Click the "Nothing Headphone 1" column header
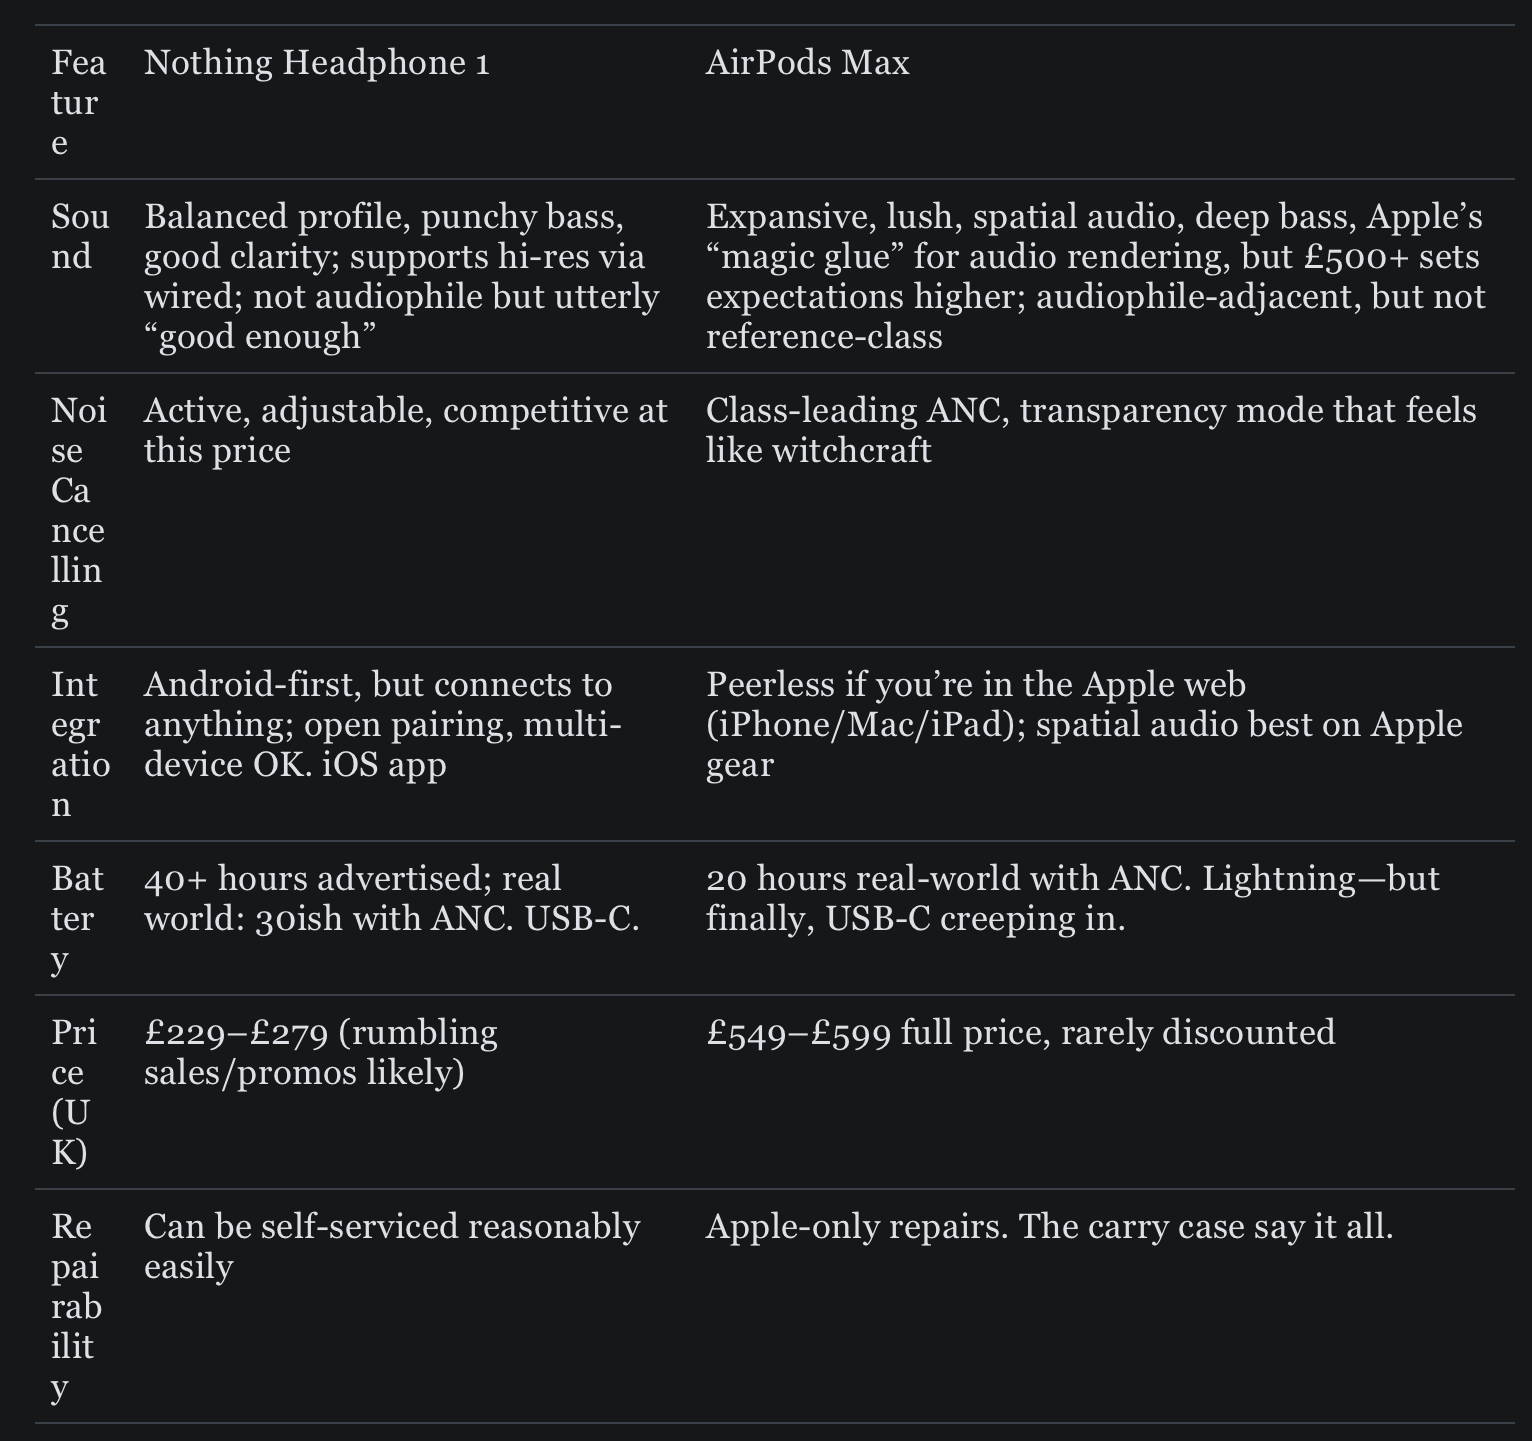The height and width of the screenshot is (1441, 1532). point(317,63)
